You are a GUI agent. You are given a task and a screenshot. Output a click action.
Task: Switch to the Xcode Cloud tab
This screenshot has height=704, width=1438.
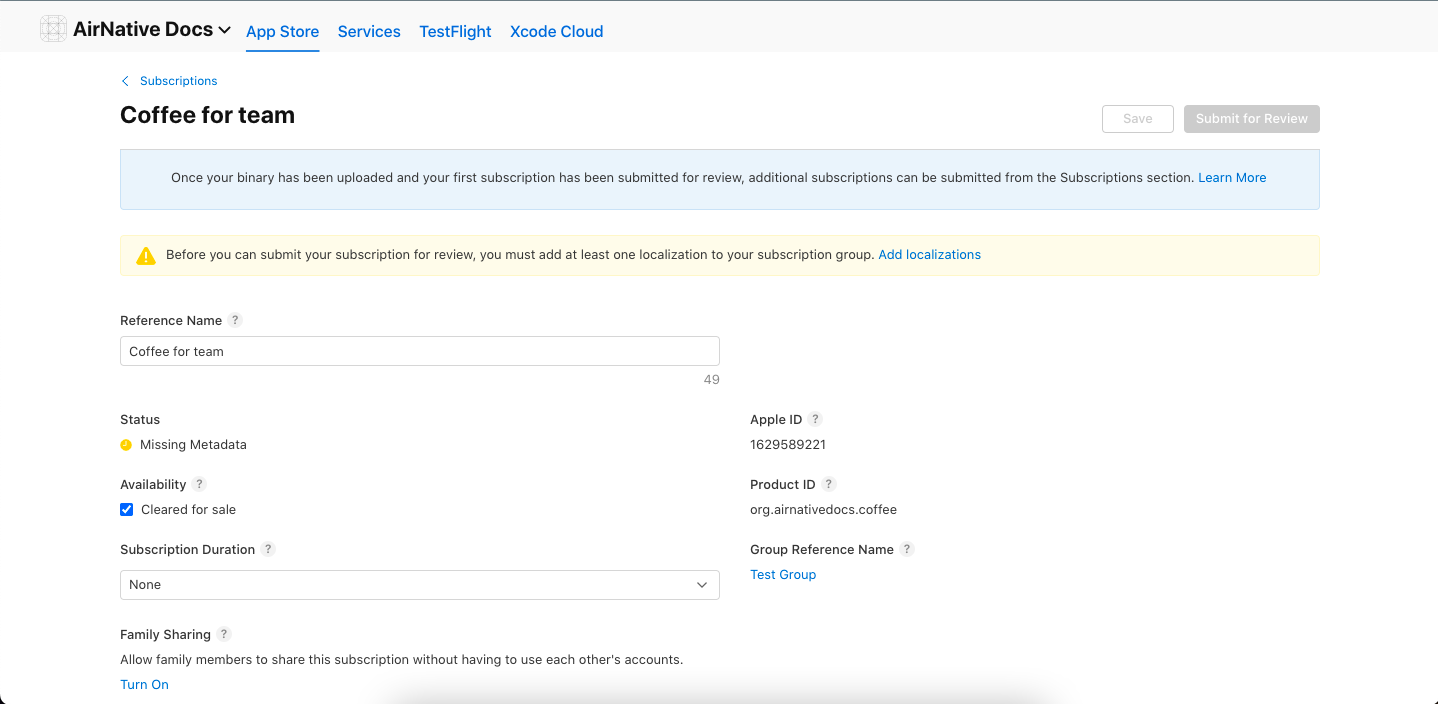click(x=556, y=31)
